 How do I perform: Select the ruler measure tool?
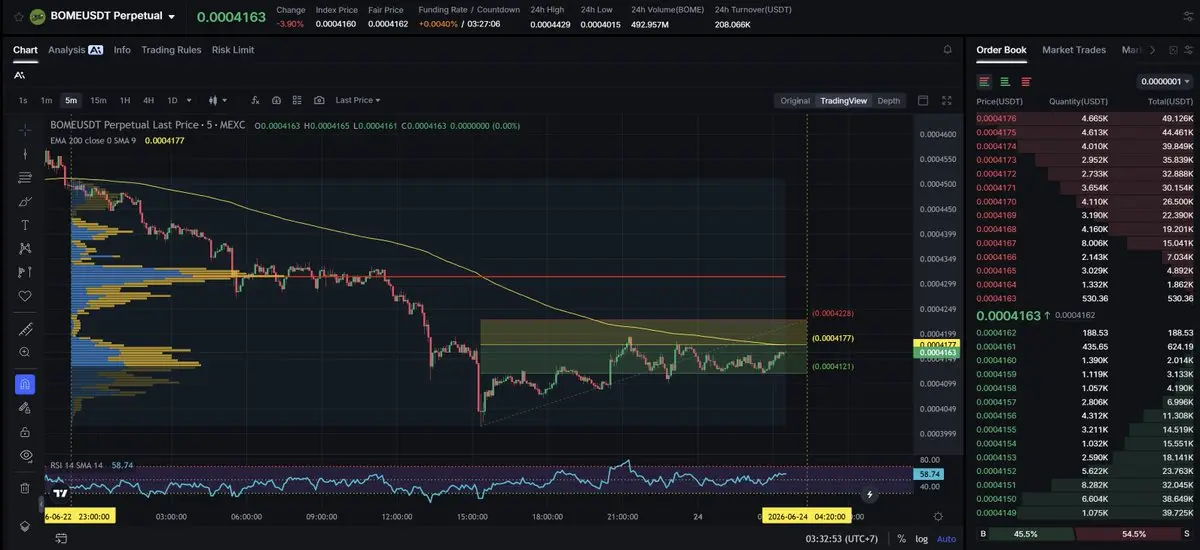coord(25,329)
